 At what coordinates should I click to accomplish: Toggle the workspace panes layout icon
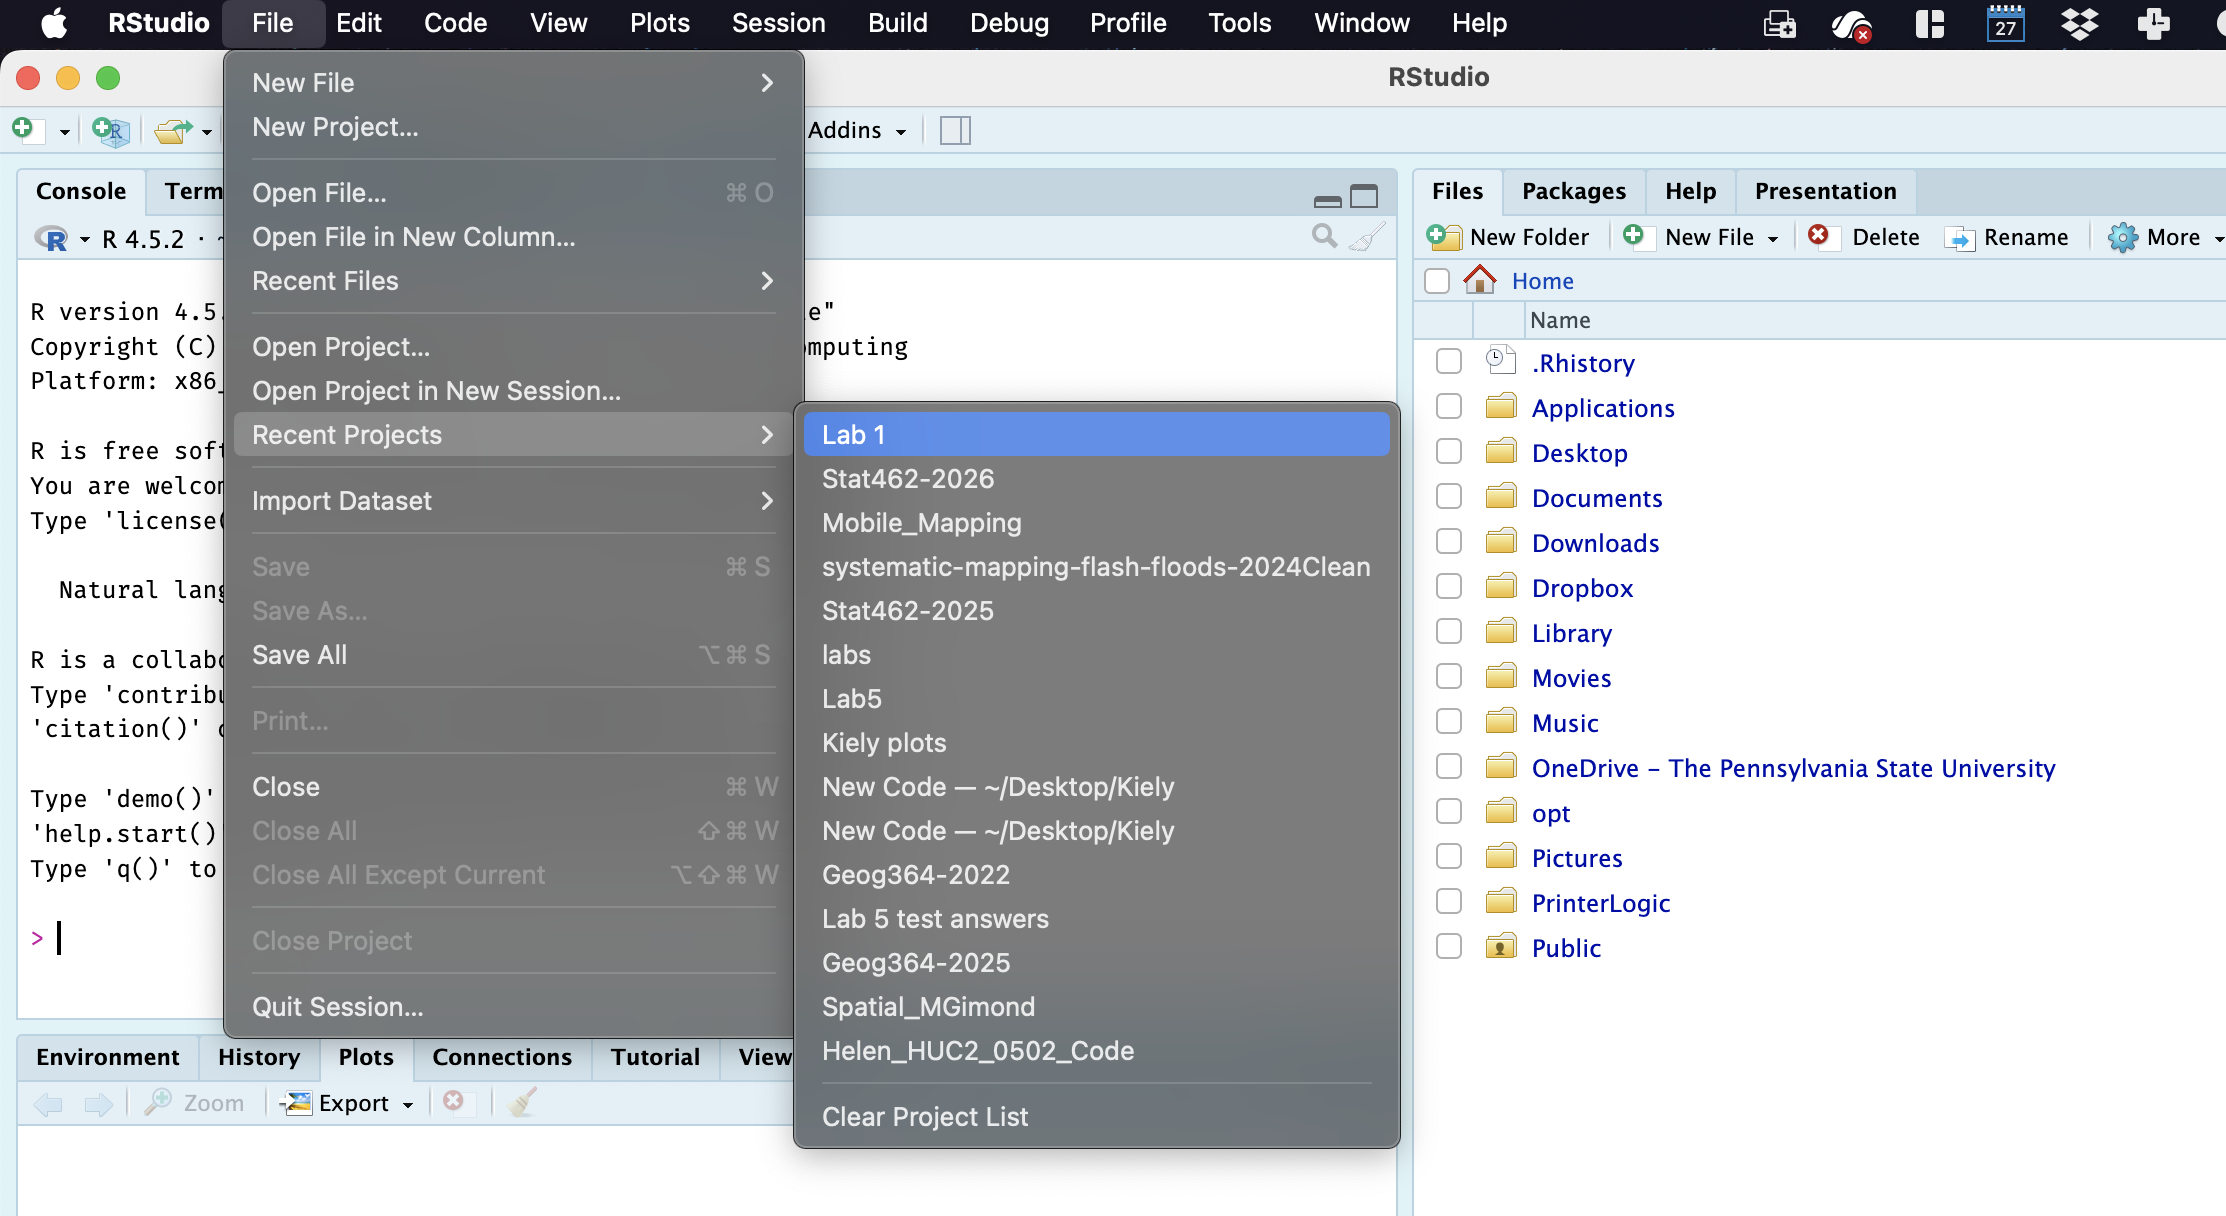[955, 130]
